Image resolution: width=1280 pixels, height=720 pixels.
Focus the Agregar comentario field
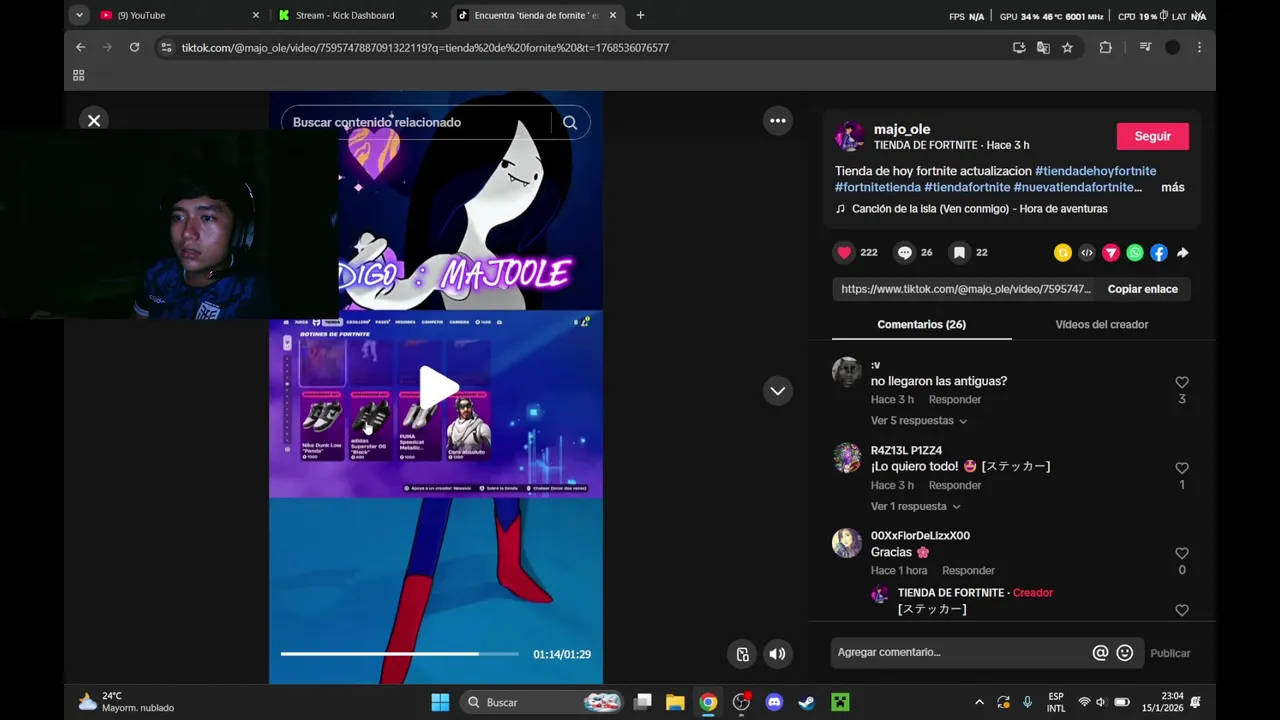click(960, 652)
